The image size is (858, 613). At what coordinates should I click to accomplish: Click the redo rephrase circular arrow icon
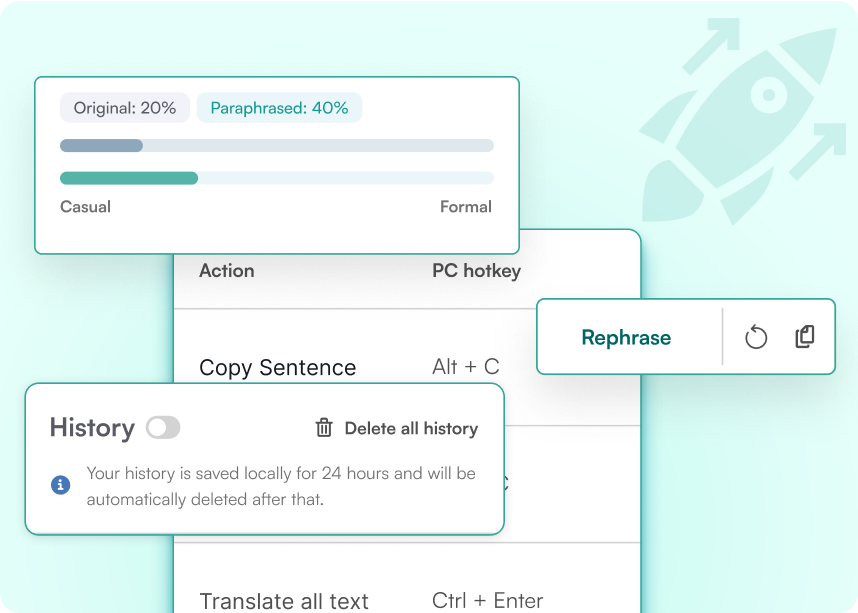point(756,338)
